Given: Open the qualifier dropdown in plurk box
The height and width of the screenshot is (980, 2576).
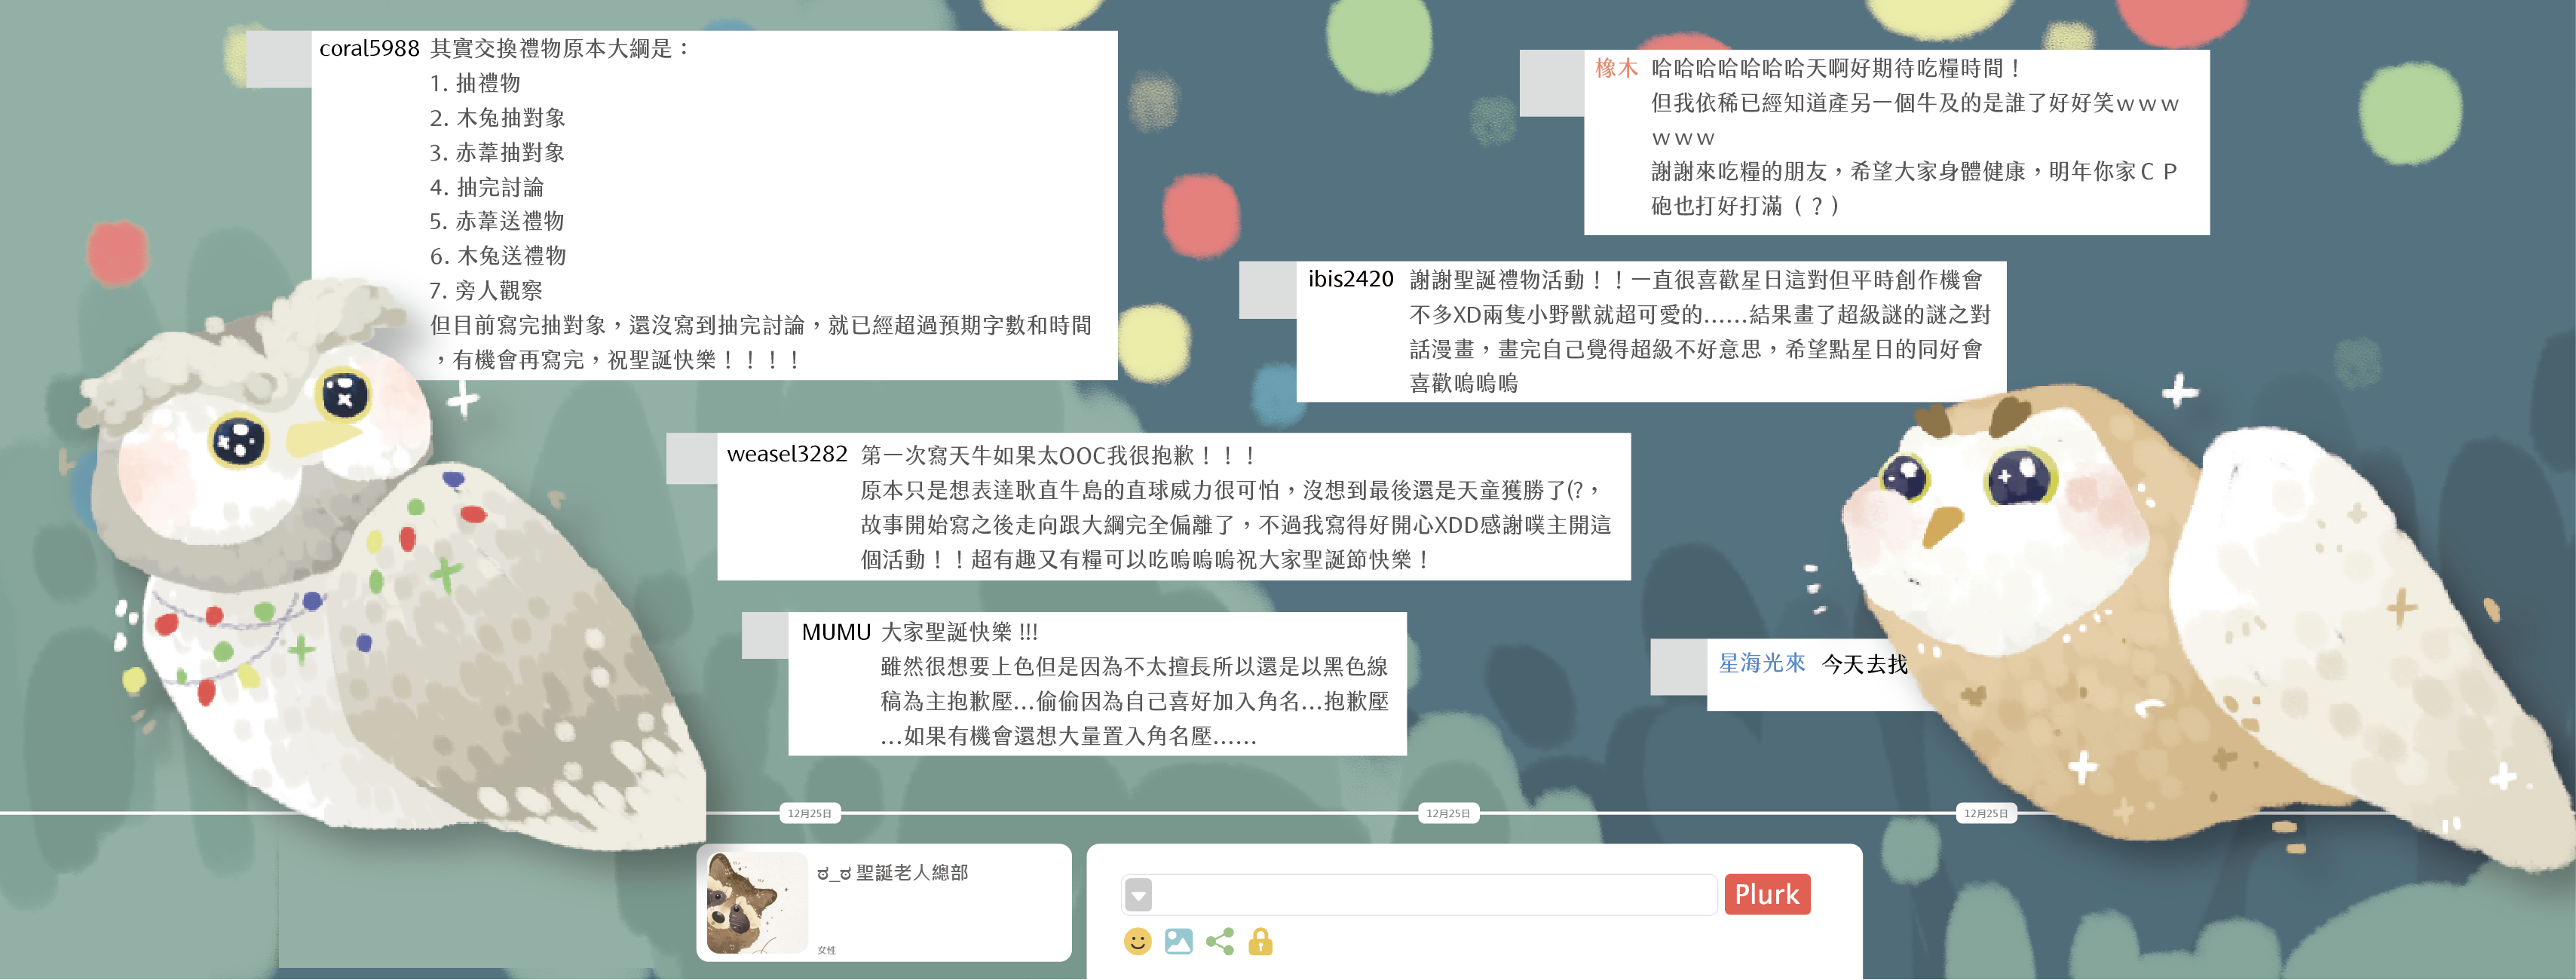Looking at the screenshot, I should 1138,895.
